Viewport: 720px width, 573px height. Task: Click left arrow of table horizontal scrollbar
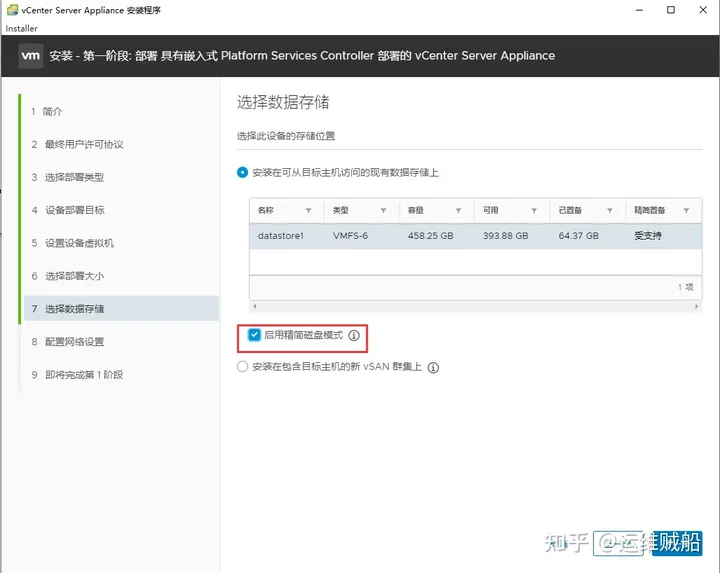point(253,306)
